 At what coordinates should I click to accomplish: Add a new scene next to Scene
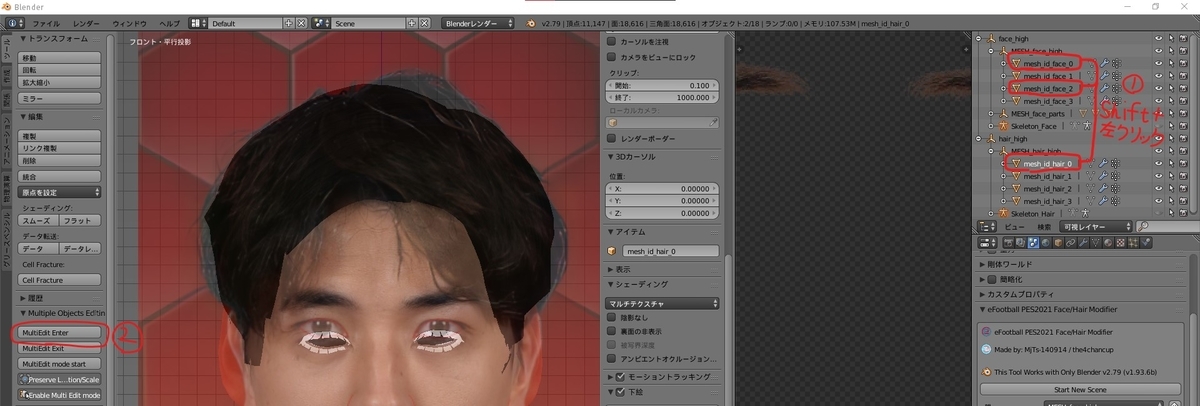(412, 22)
